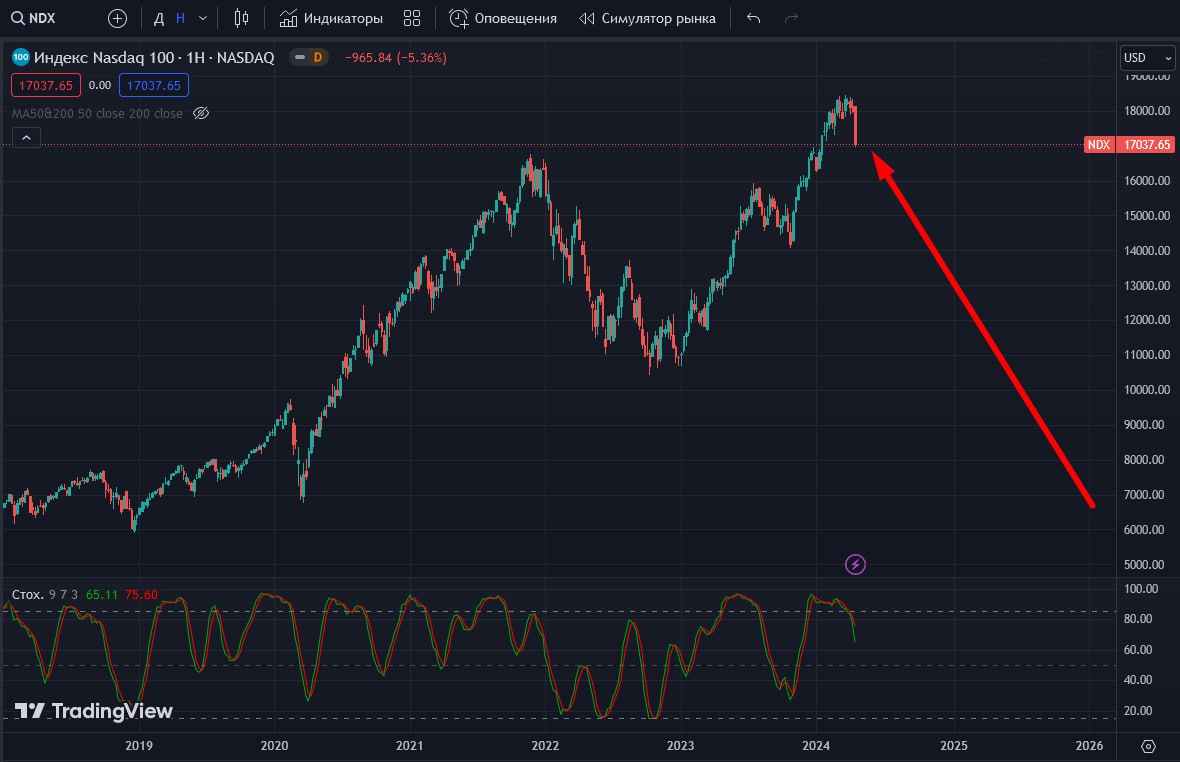Open Индикаторы indicators menu

[331, 18]
